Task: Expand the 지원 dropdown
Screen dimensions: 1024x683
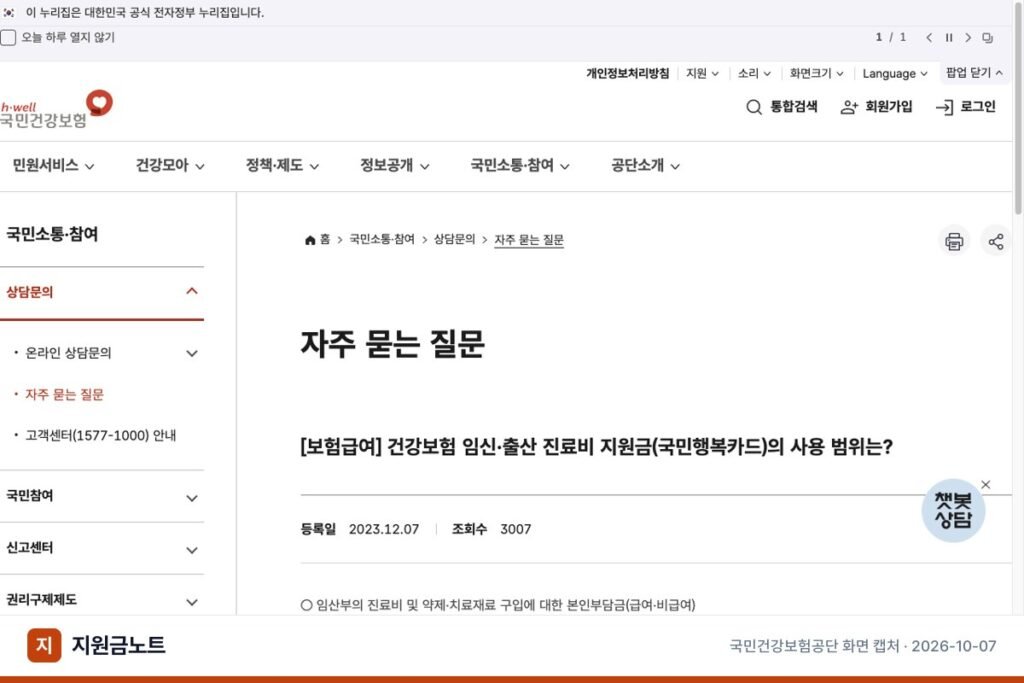Action: point(702,73)
